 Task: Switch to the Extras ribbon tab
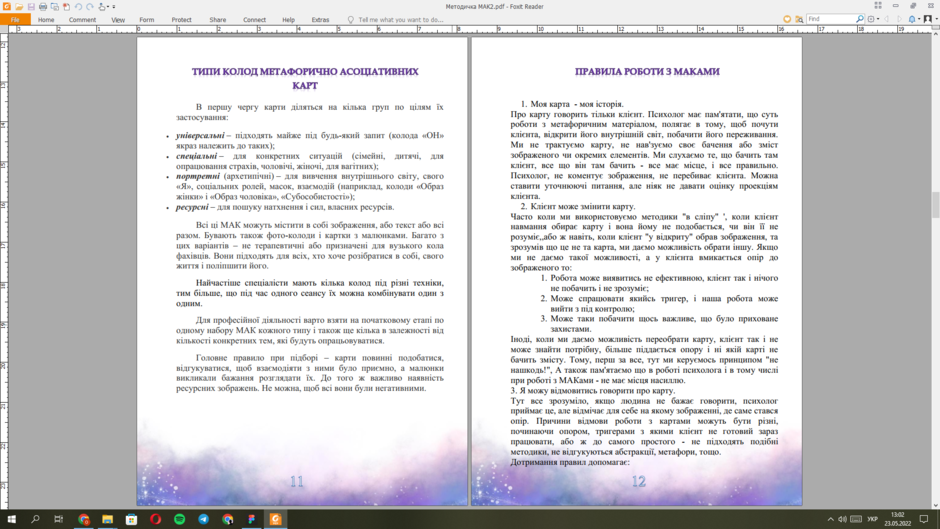pos(320,20)
